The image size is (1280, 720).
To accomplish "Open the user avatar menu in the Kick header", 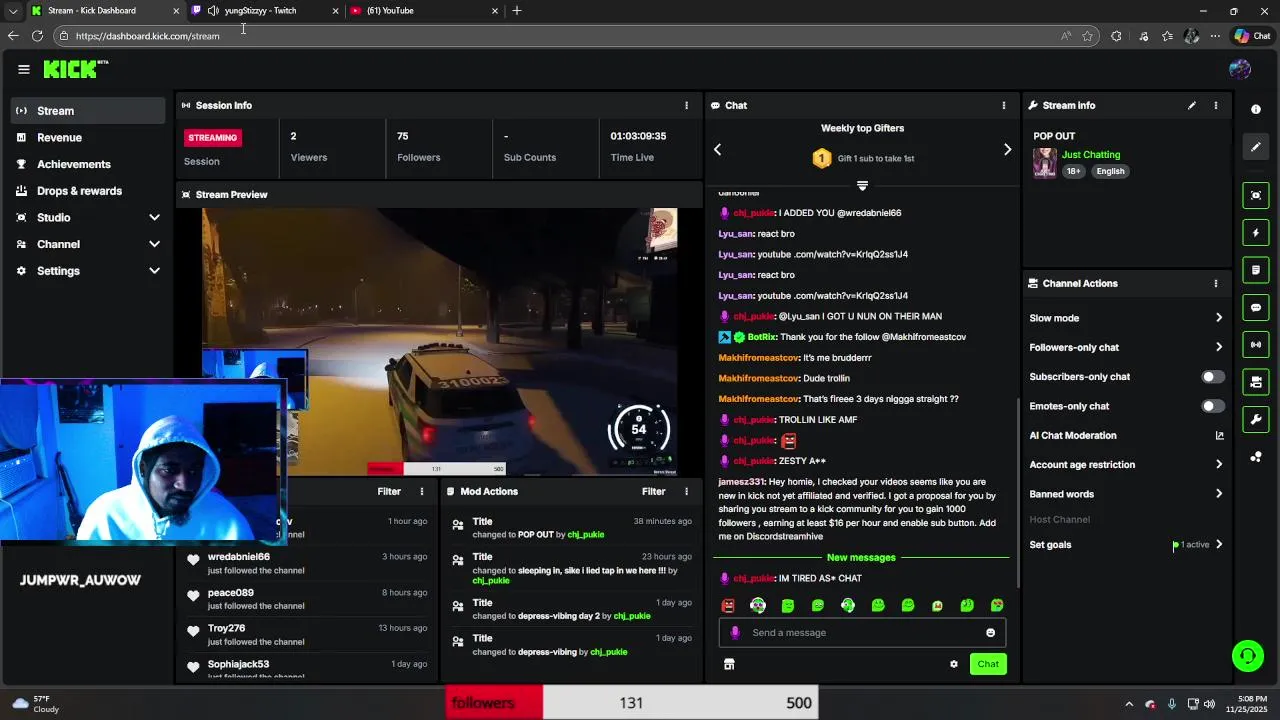I will tap(1240, 69).
